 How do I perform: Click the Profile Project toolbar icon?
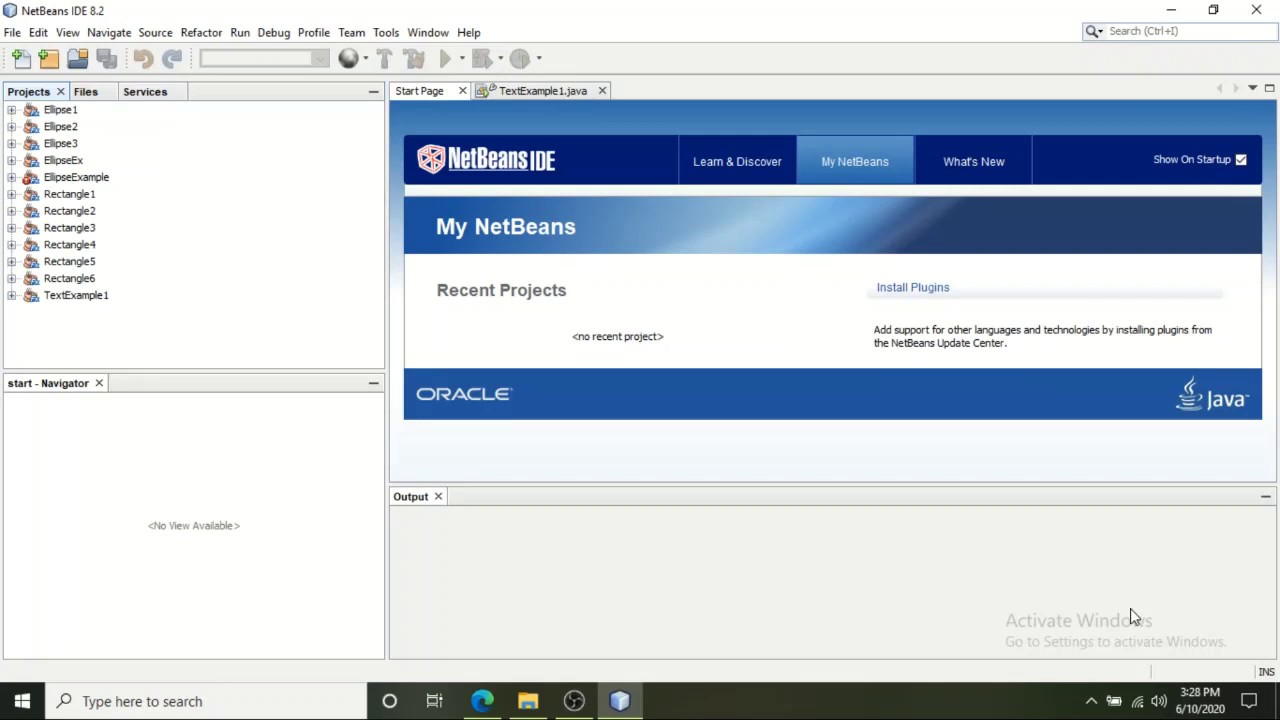519,59
